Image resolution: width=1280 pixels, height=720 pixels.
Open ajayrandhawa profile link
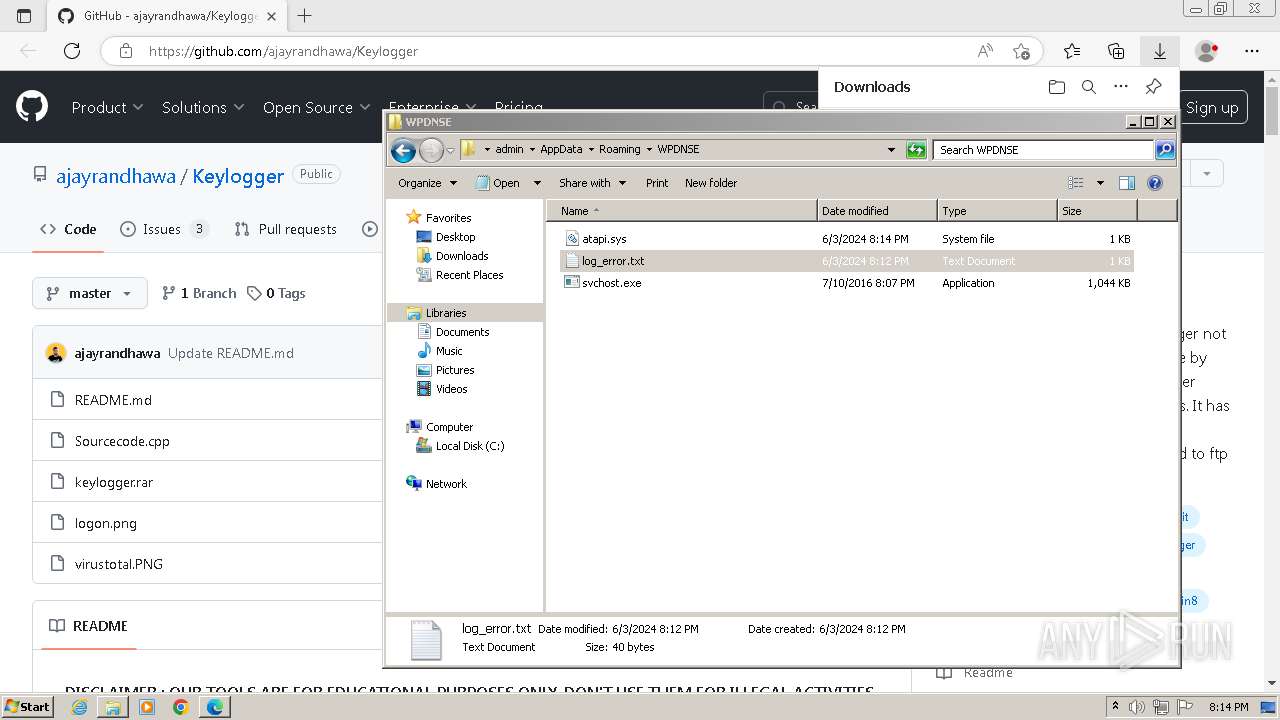[116, 176]
